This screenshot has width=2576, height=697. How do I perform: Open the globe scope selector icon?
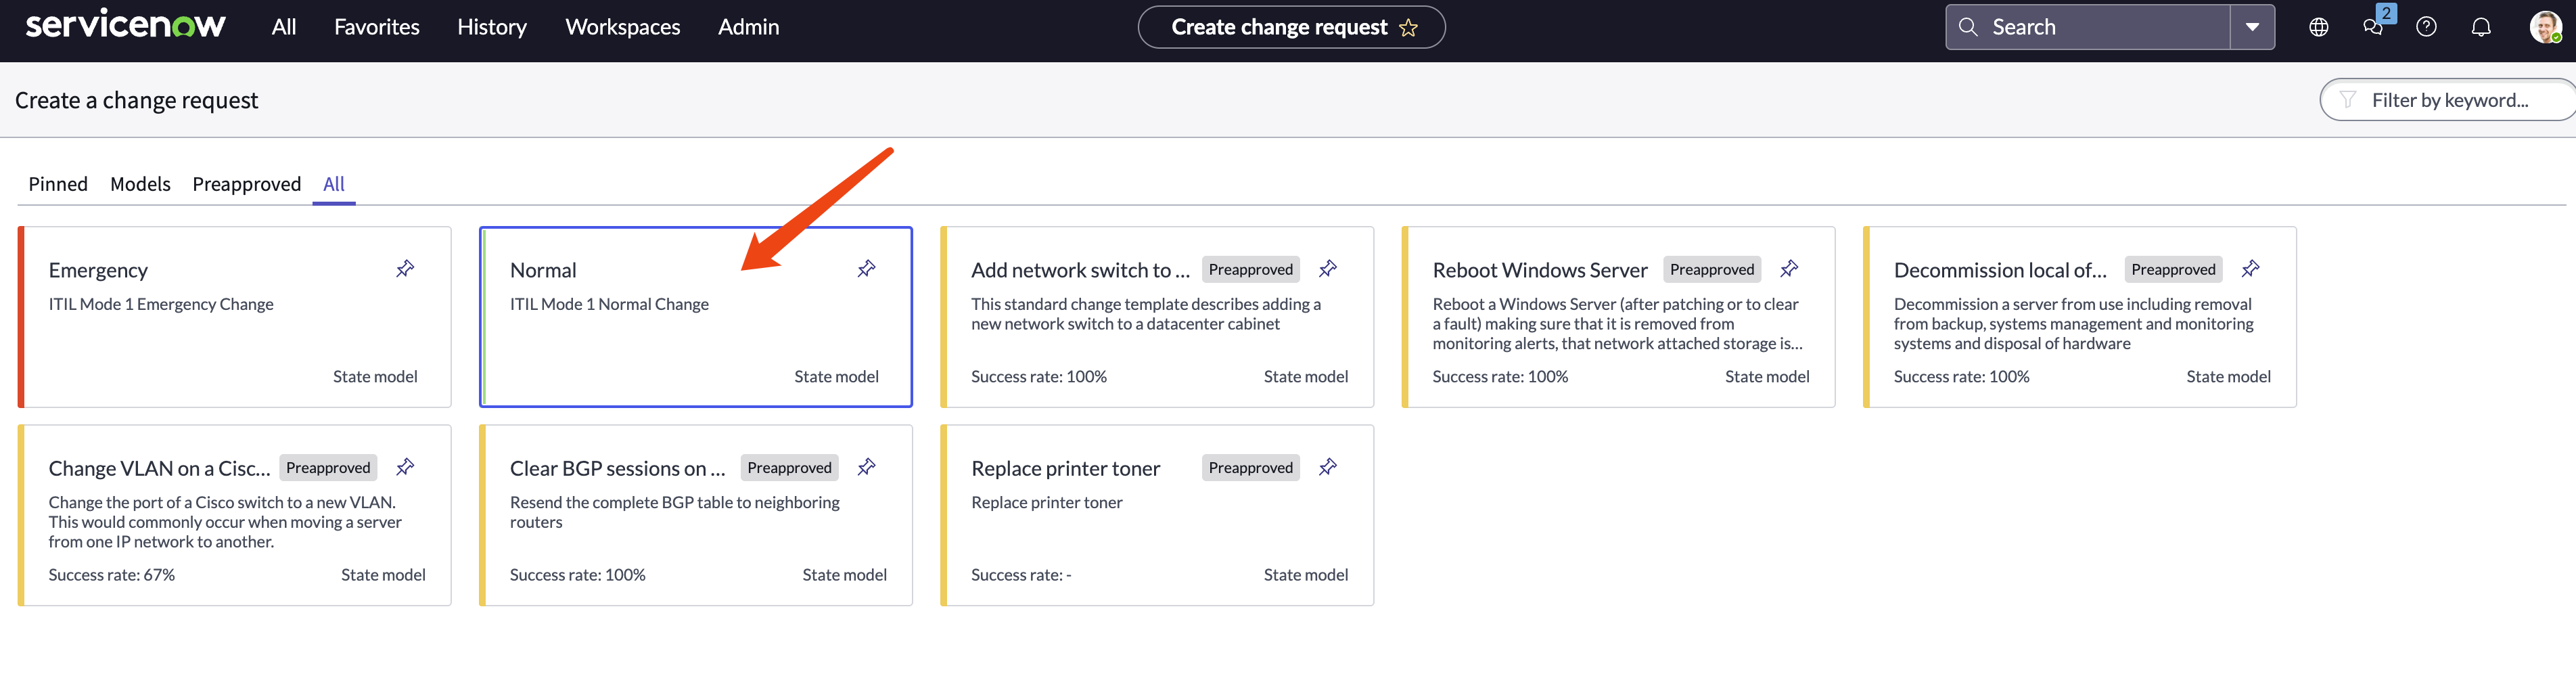pyautogui.click(x=2318, y=28)
